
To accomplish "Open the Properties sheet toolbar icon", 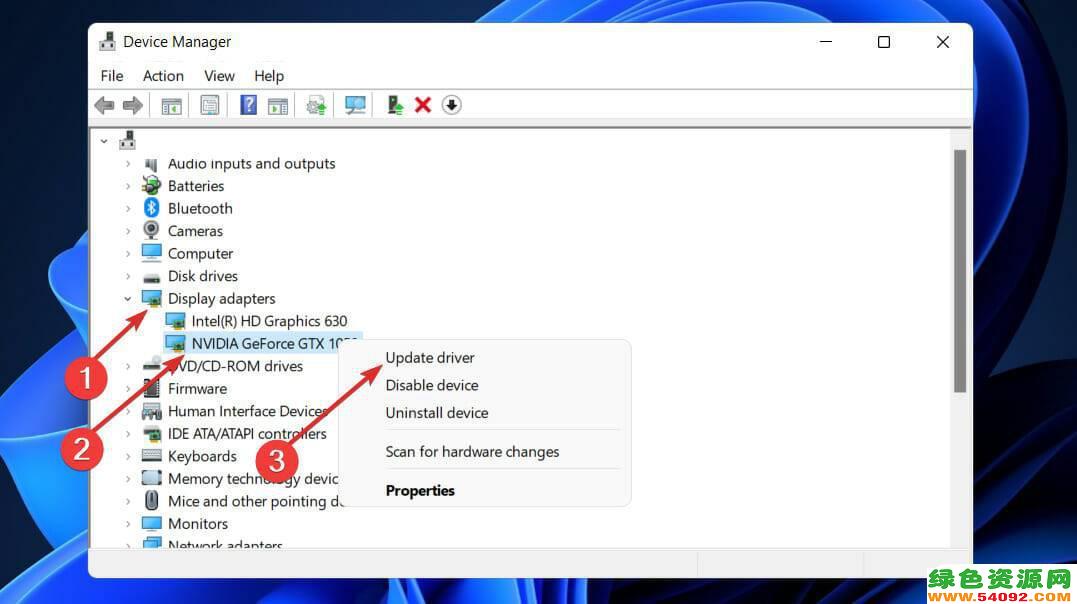I will tap(209, 105).
